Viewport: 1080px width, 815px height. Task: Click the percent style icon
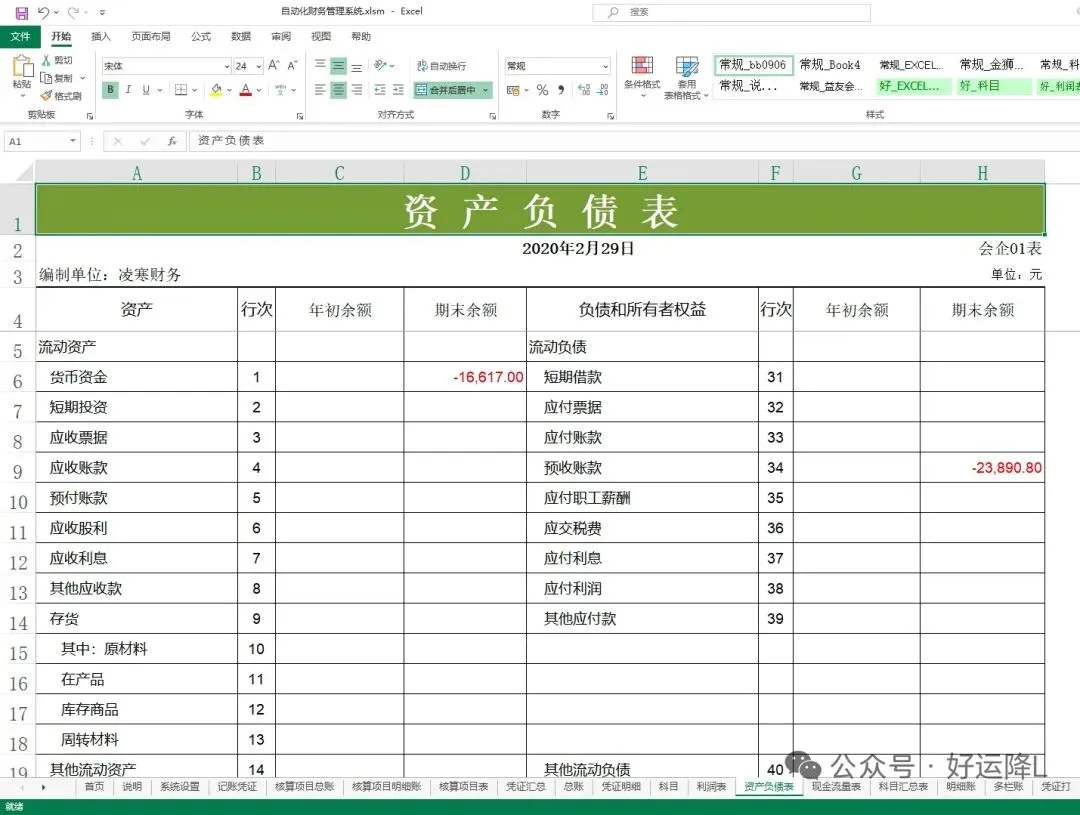pyautogui.click(x=543, y=90)
